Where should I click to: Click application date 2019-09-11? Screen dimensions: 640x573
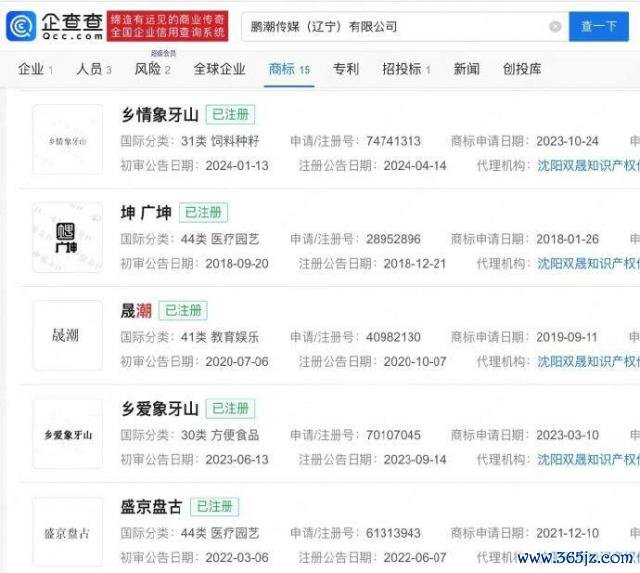(x=567, y=337)
